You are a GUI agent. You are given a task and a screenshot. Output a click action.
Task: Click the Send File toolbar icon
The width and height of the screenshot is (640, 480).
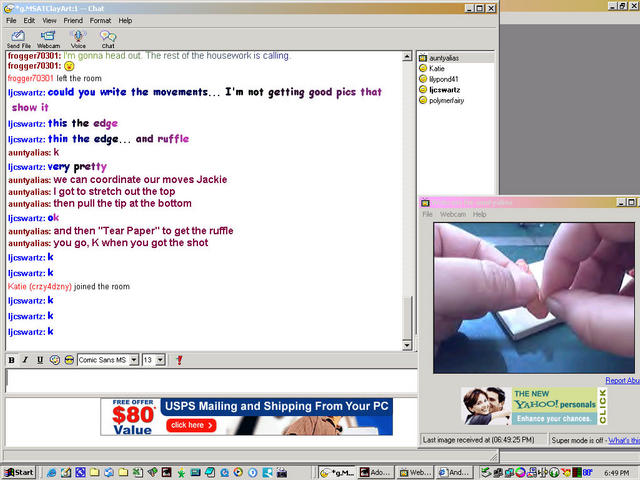(18, 39)
